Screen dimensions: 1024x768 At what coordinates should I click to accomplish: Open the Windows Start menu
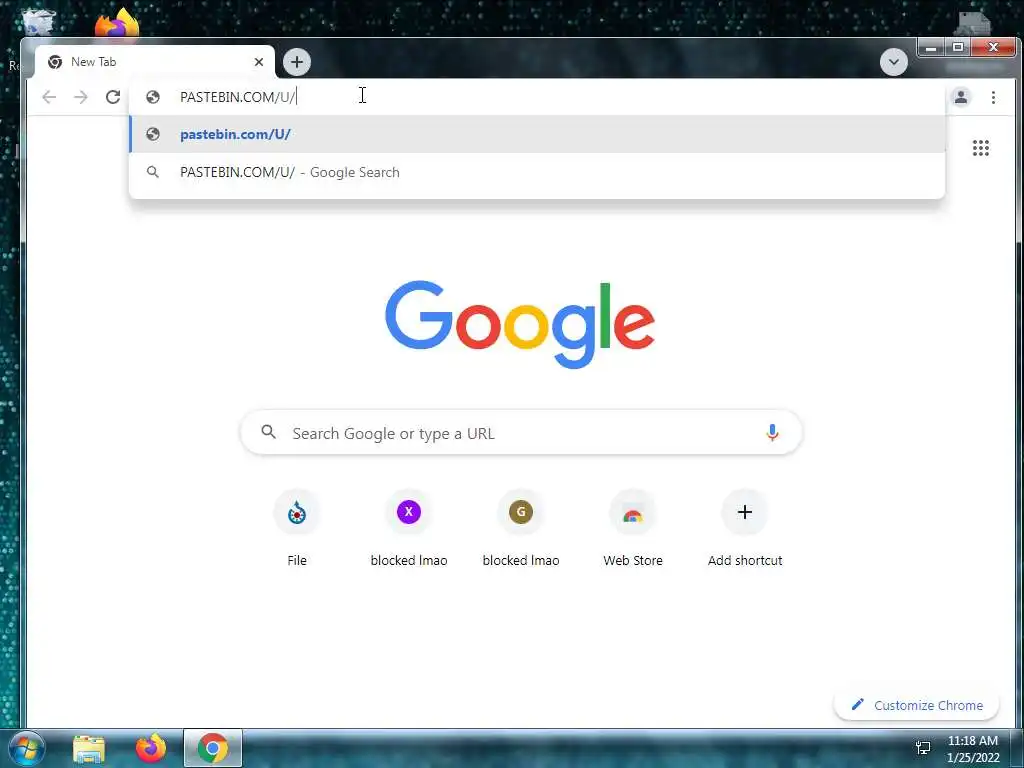26,748
